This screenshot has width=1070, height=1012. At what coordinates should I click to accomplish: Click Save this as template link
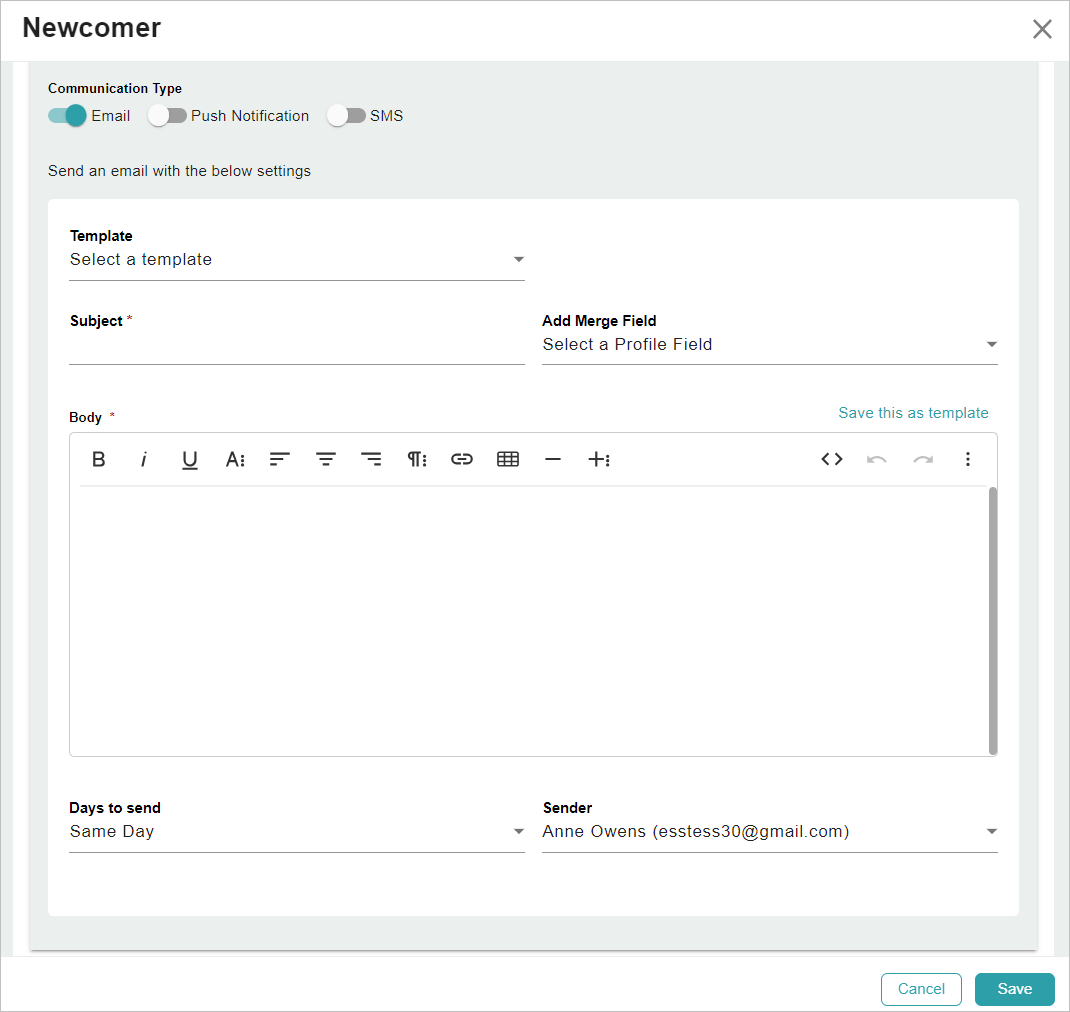point(913,413)
